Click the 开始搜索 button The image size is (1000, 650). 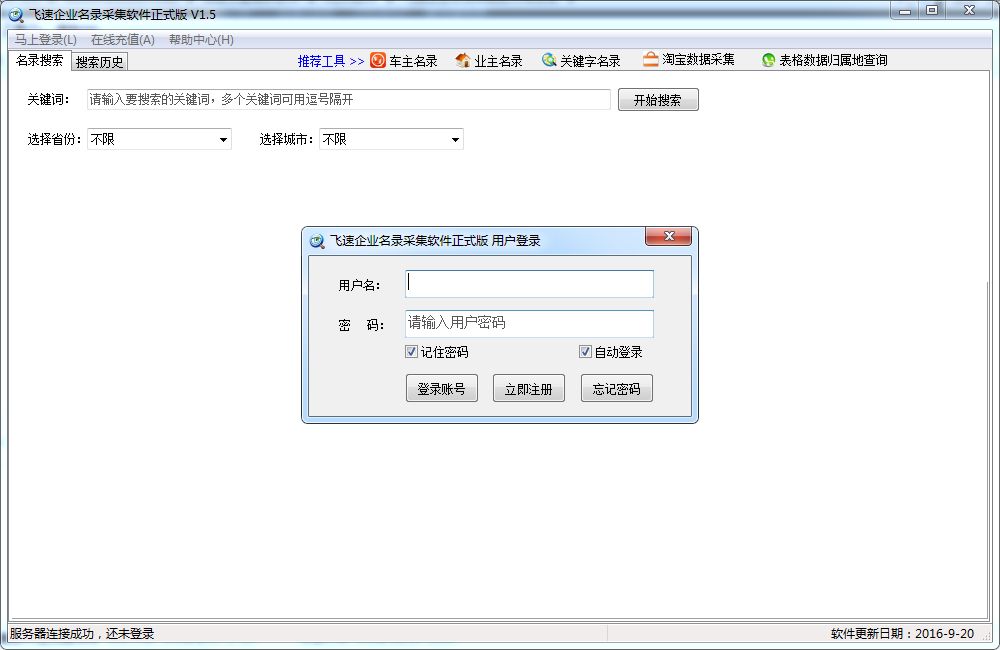click(x=658, y=100)
